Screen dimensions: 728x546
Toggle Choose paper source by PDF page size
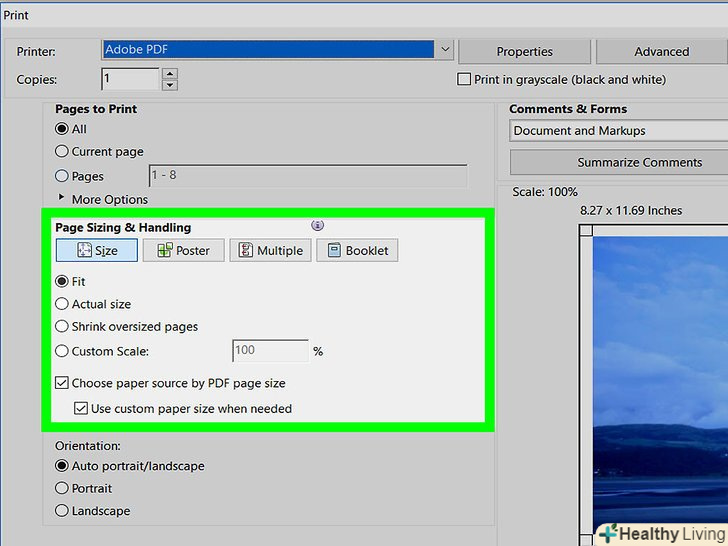click(x=62, y=383)
